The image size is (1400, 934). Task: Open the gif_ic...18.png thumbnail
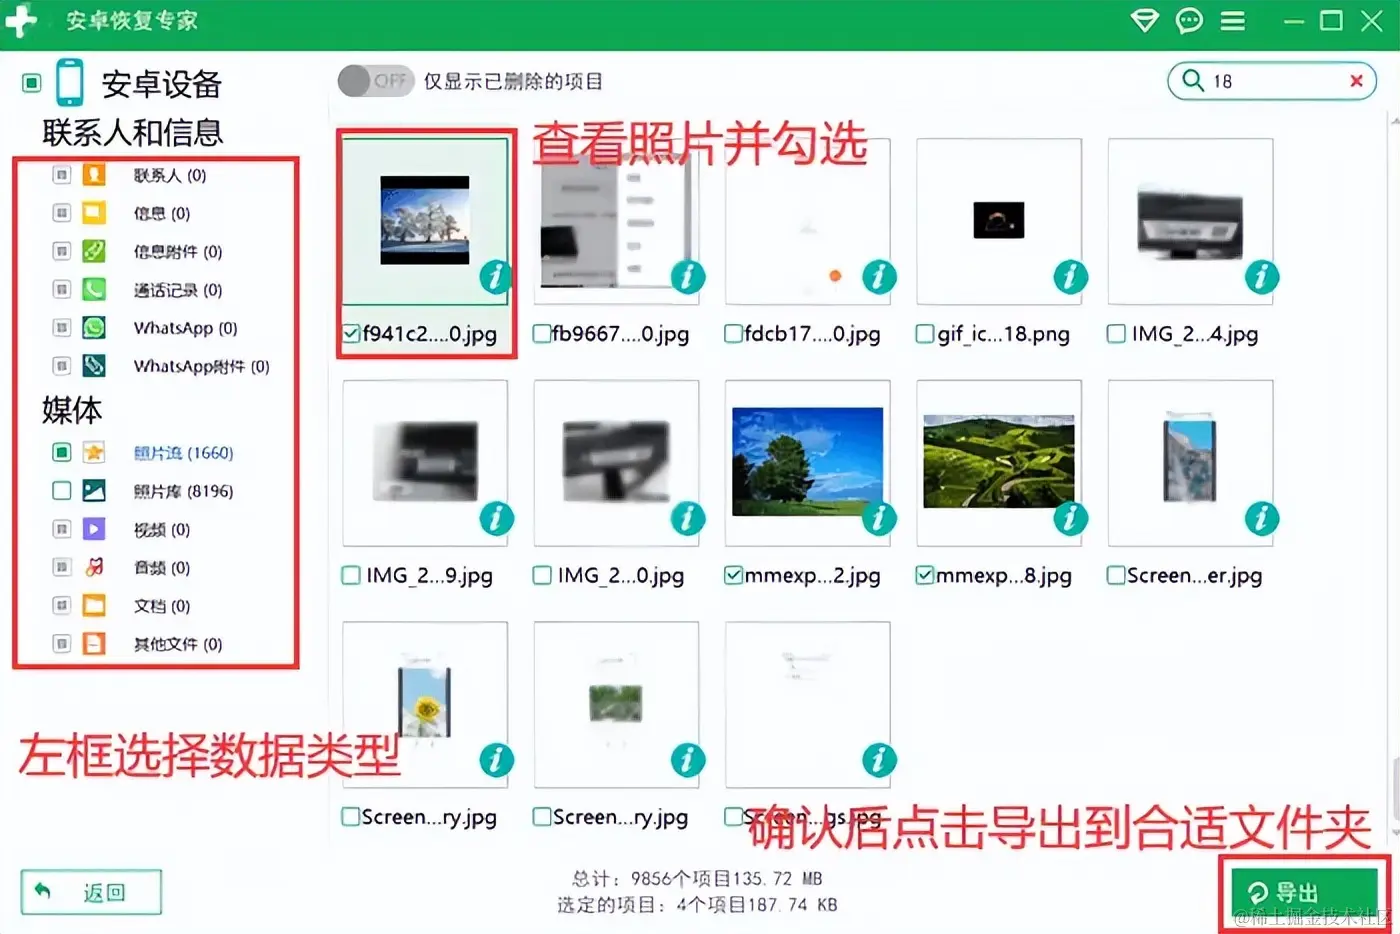click(999, 220)
